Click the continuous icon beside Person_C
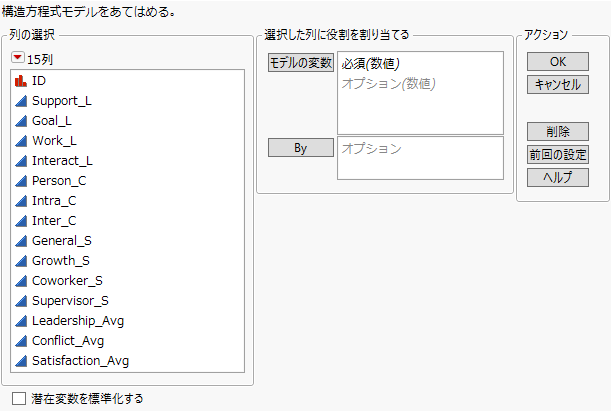Viewport: 611px width, 411px height. pyautogui.click(x=21, y=180)
